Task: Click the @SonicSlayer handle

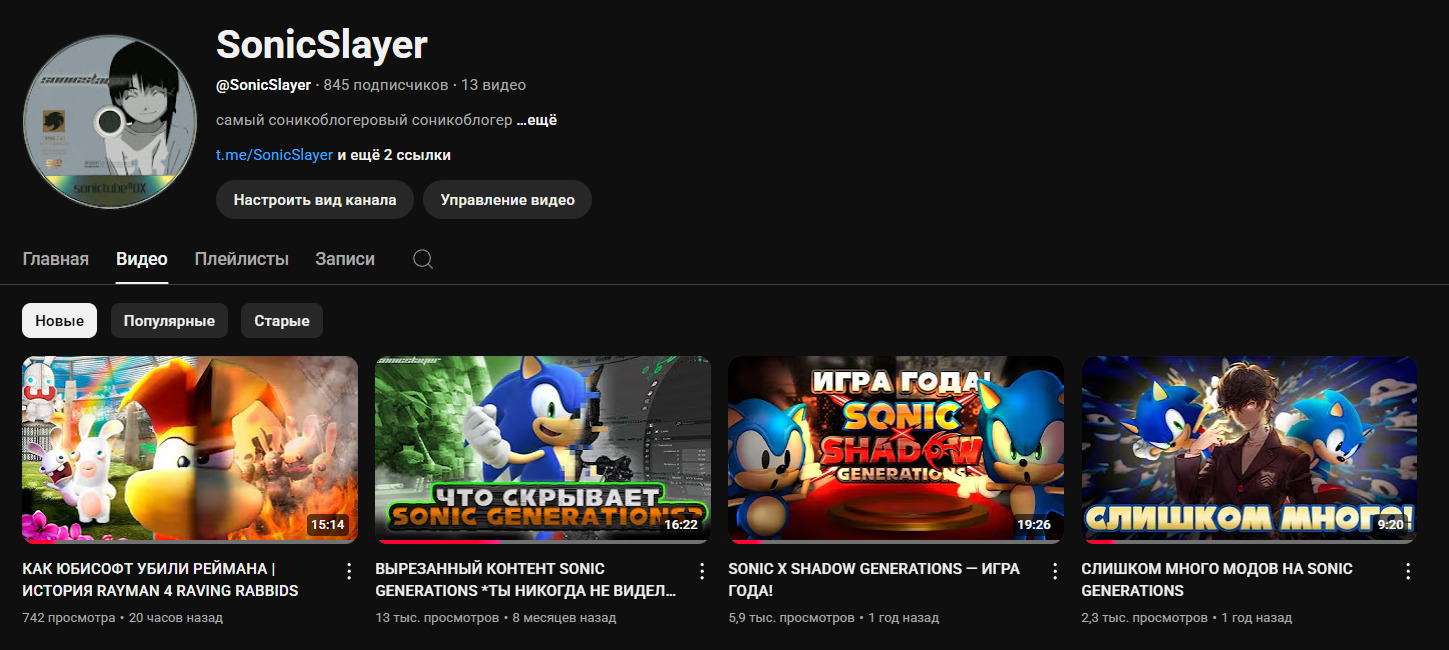Action: coord(264,85)
